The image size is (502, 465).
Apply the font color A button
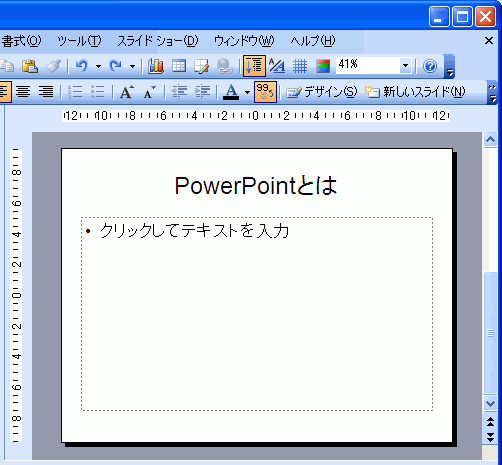pos(231,92)
